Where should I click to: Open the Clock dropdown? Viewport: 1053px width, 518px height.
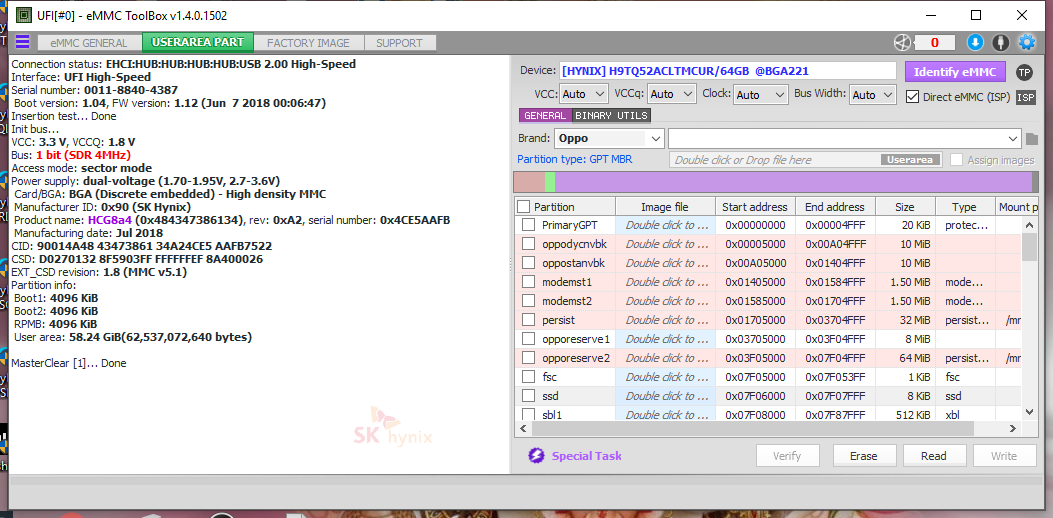(760, 95)
